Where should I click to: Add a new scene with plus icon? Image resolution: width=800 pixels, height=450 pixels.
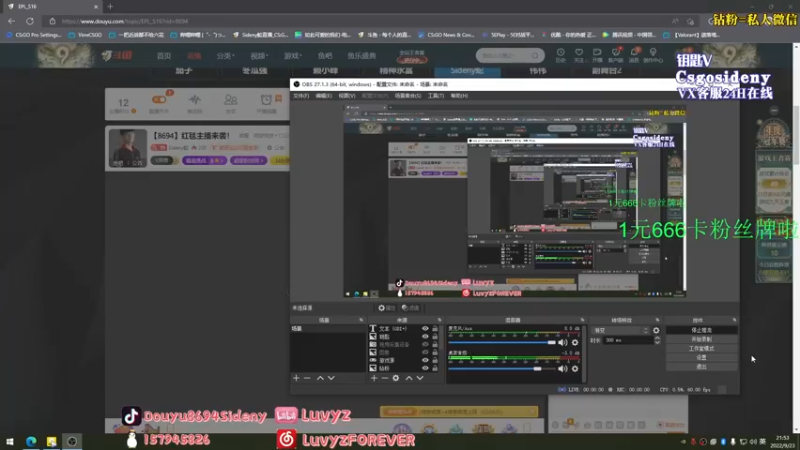tap(296, 378)
